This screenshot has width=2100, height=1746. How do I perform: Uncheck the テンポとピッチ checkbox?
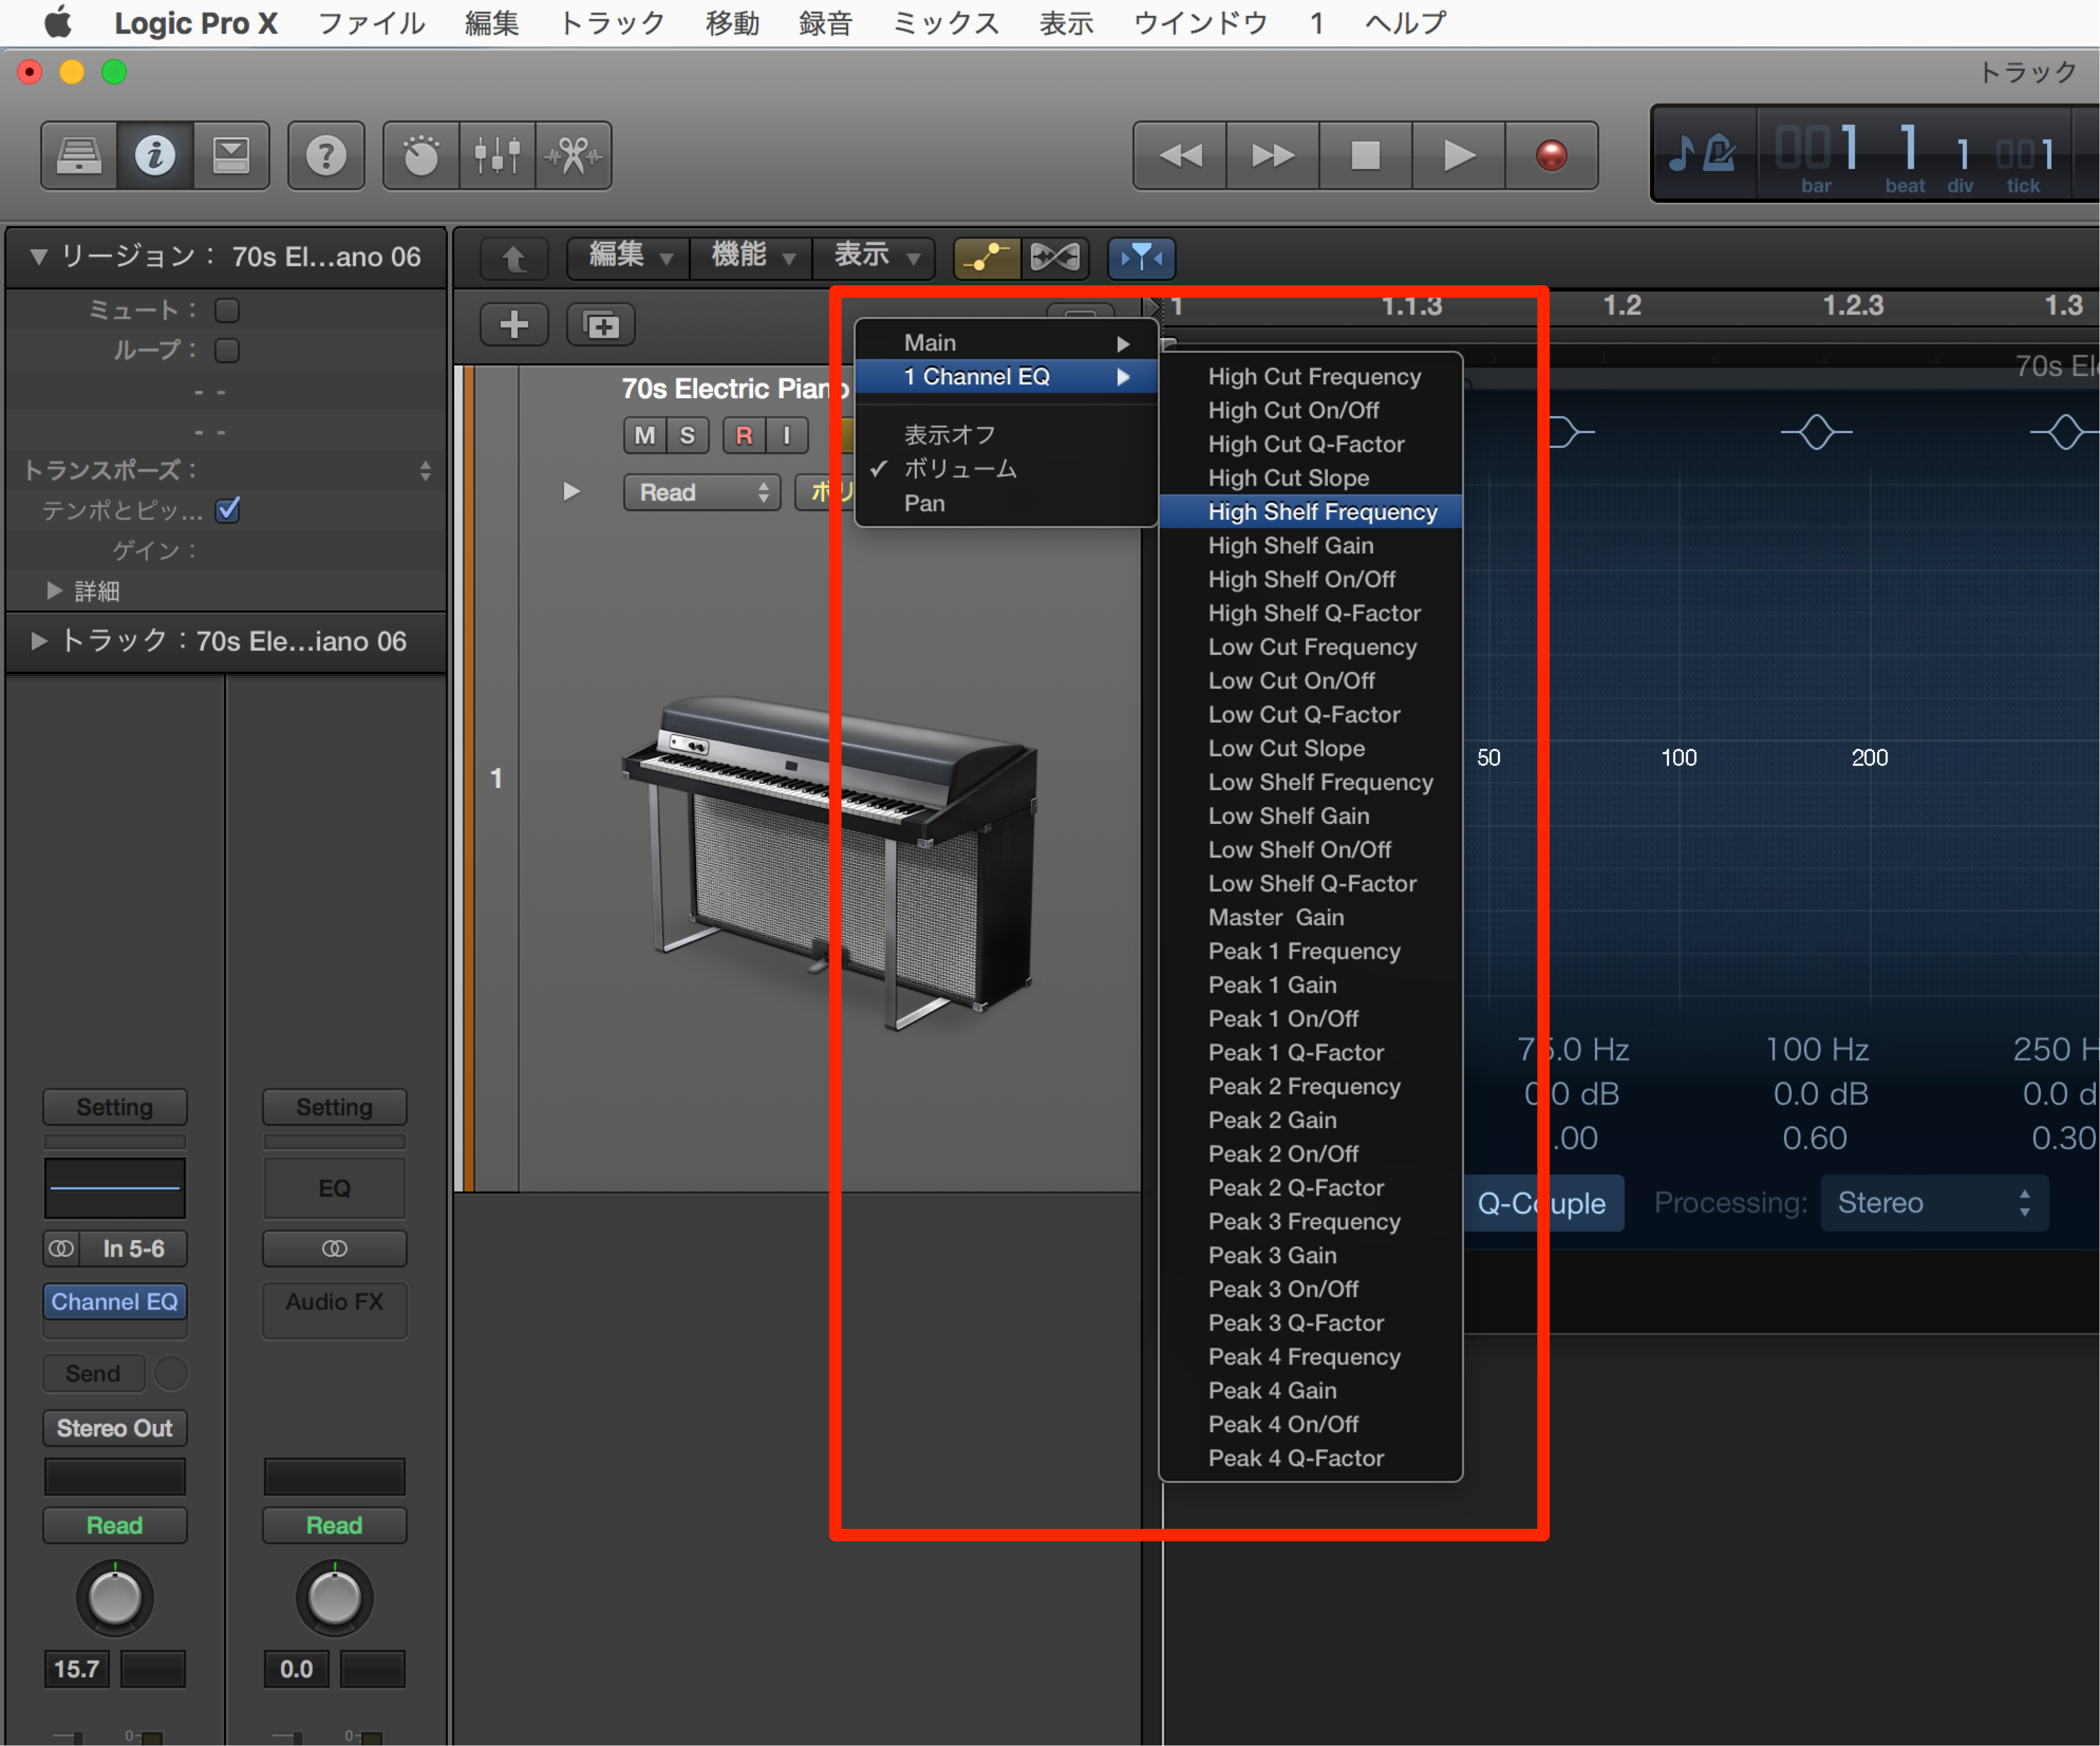228,510
